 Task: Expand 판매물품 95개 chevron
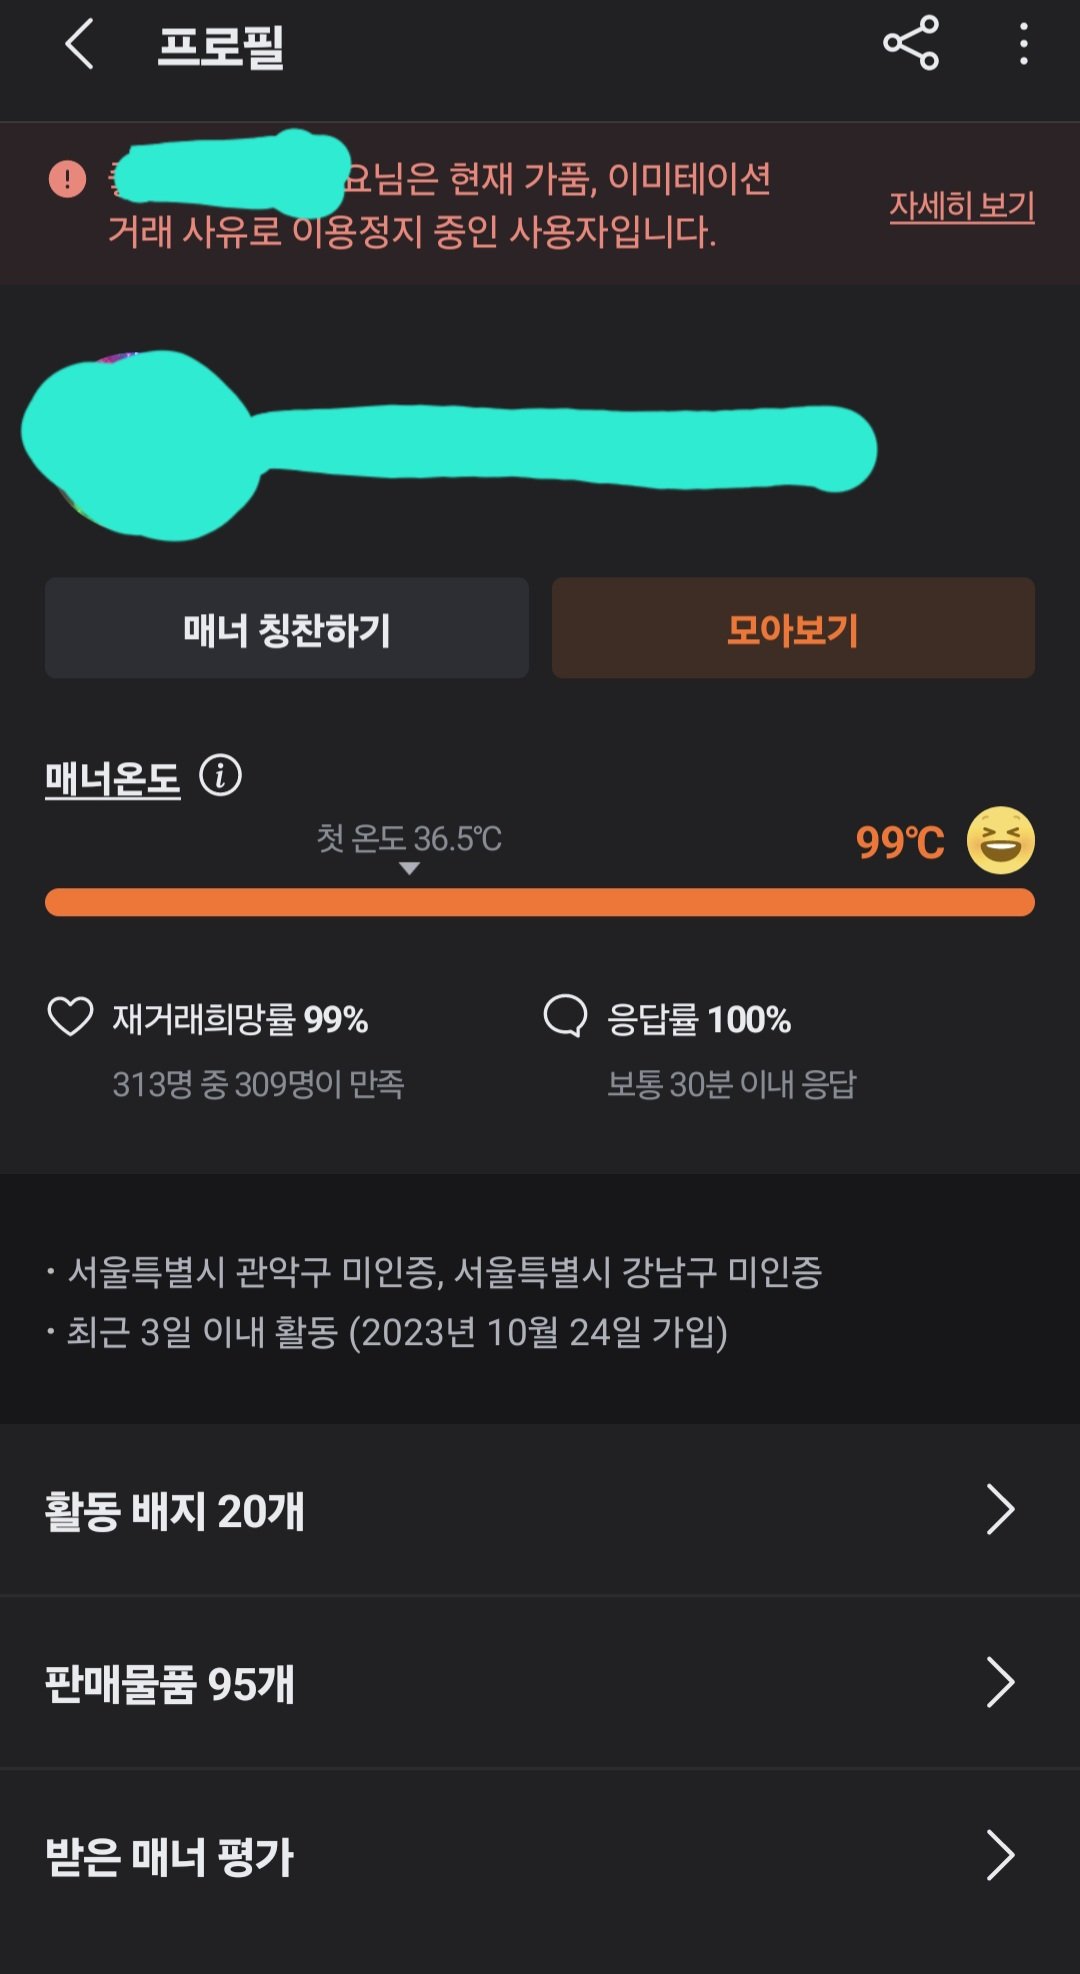1000,1682
